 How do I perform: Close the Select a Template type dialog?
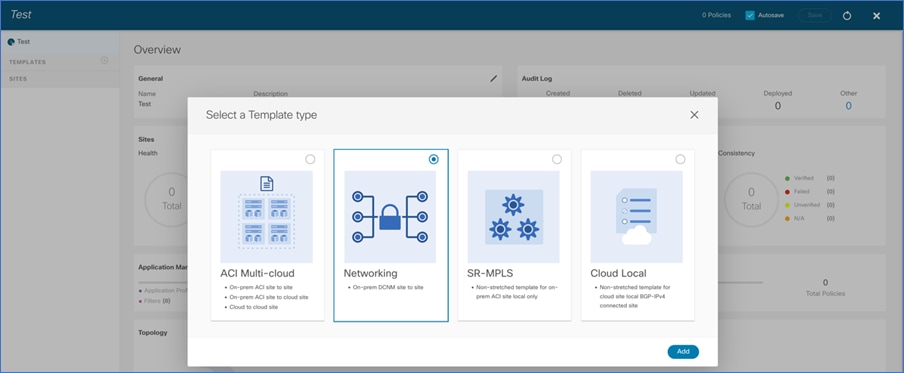tap(694, 115)
